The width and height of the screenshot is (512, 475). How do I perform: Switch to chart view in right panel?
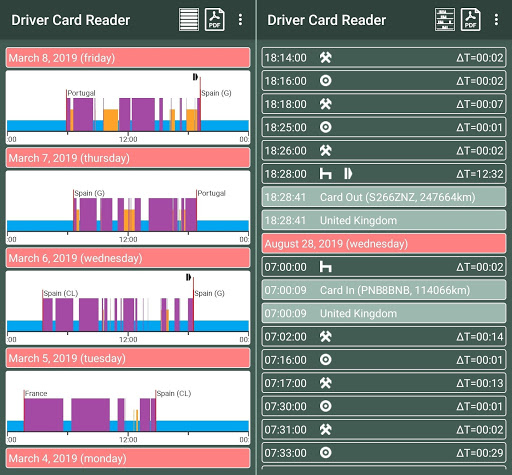pos(445,20)
